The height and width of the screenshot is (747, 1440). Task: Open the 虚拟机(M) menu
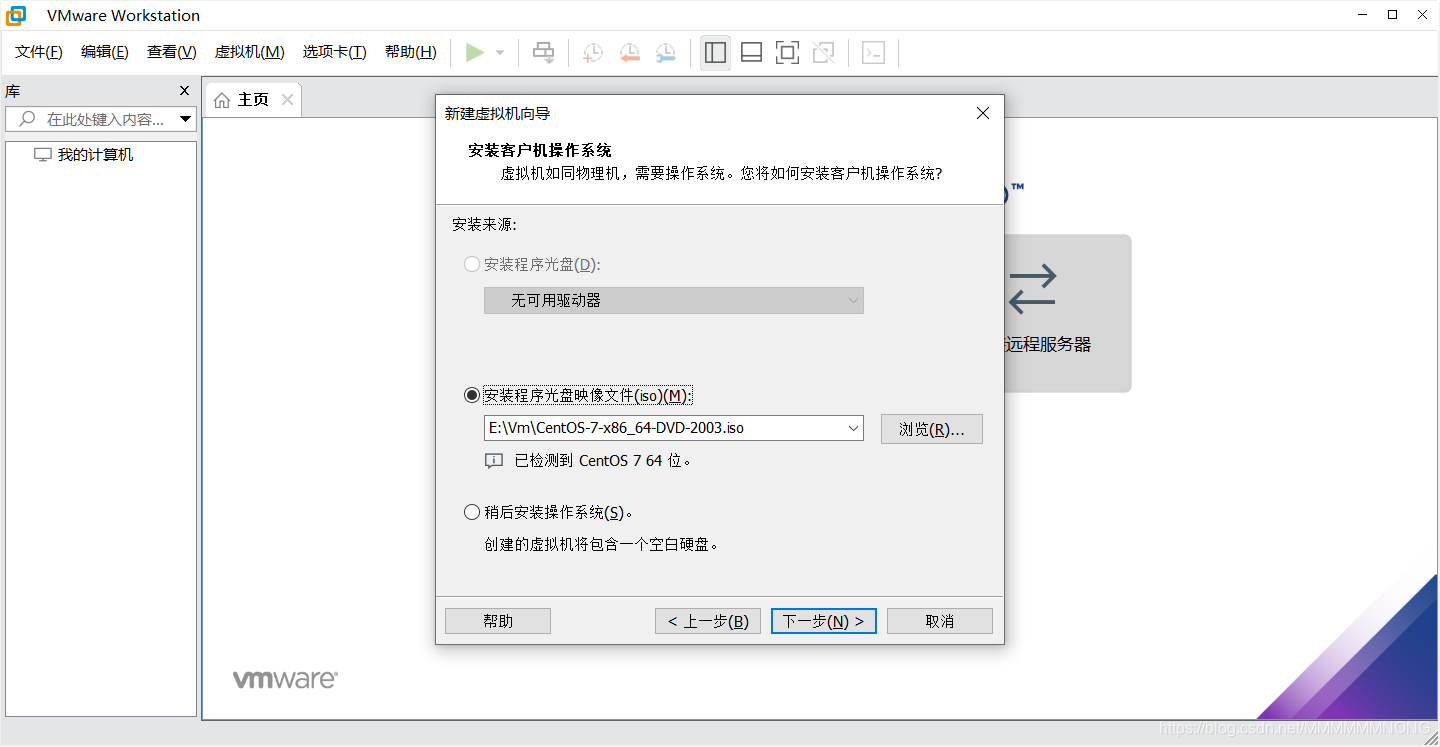pos(250,52)
